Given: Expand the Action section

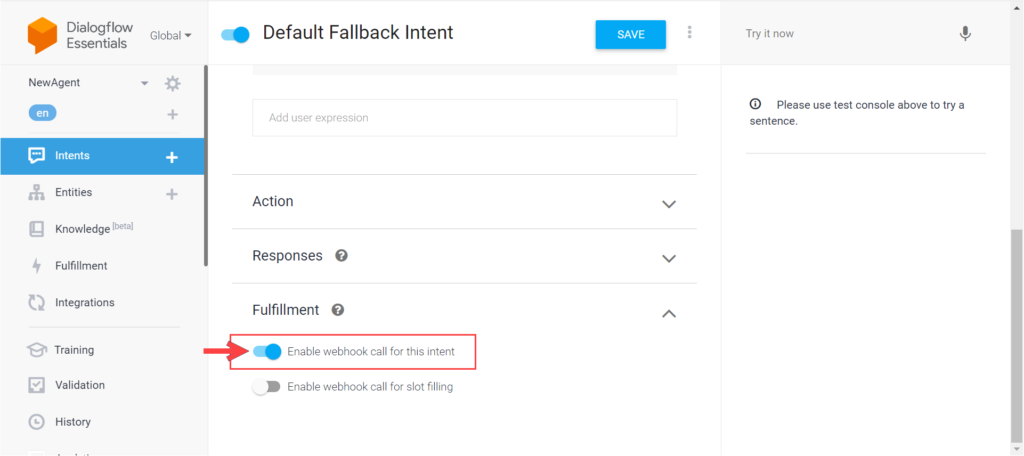Looking at the screenshot, I should tap(669, 203).
